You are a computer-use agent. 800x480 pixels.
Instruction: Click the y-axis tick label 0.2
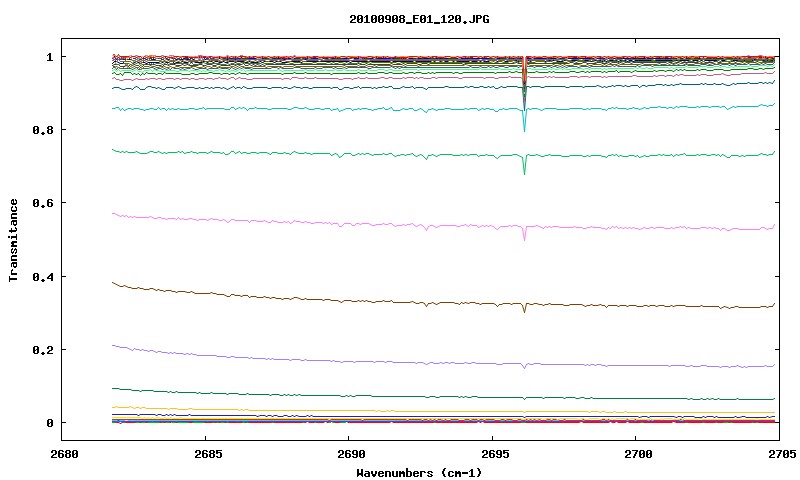point(43,350)
